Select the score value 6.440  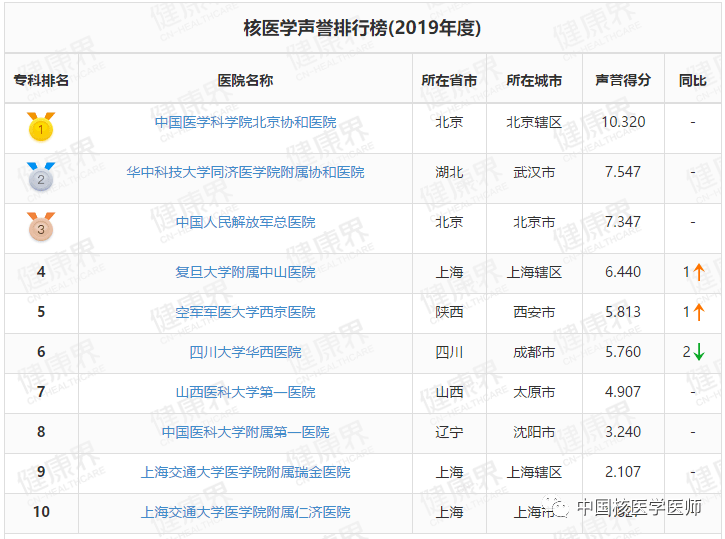[623, 272]
